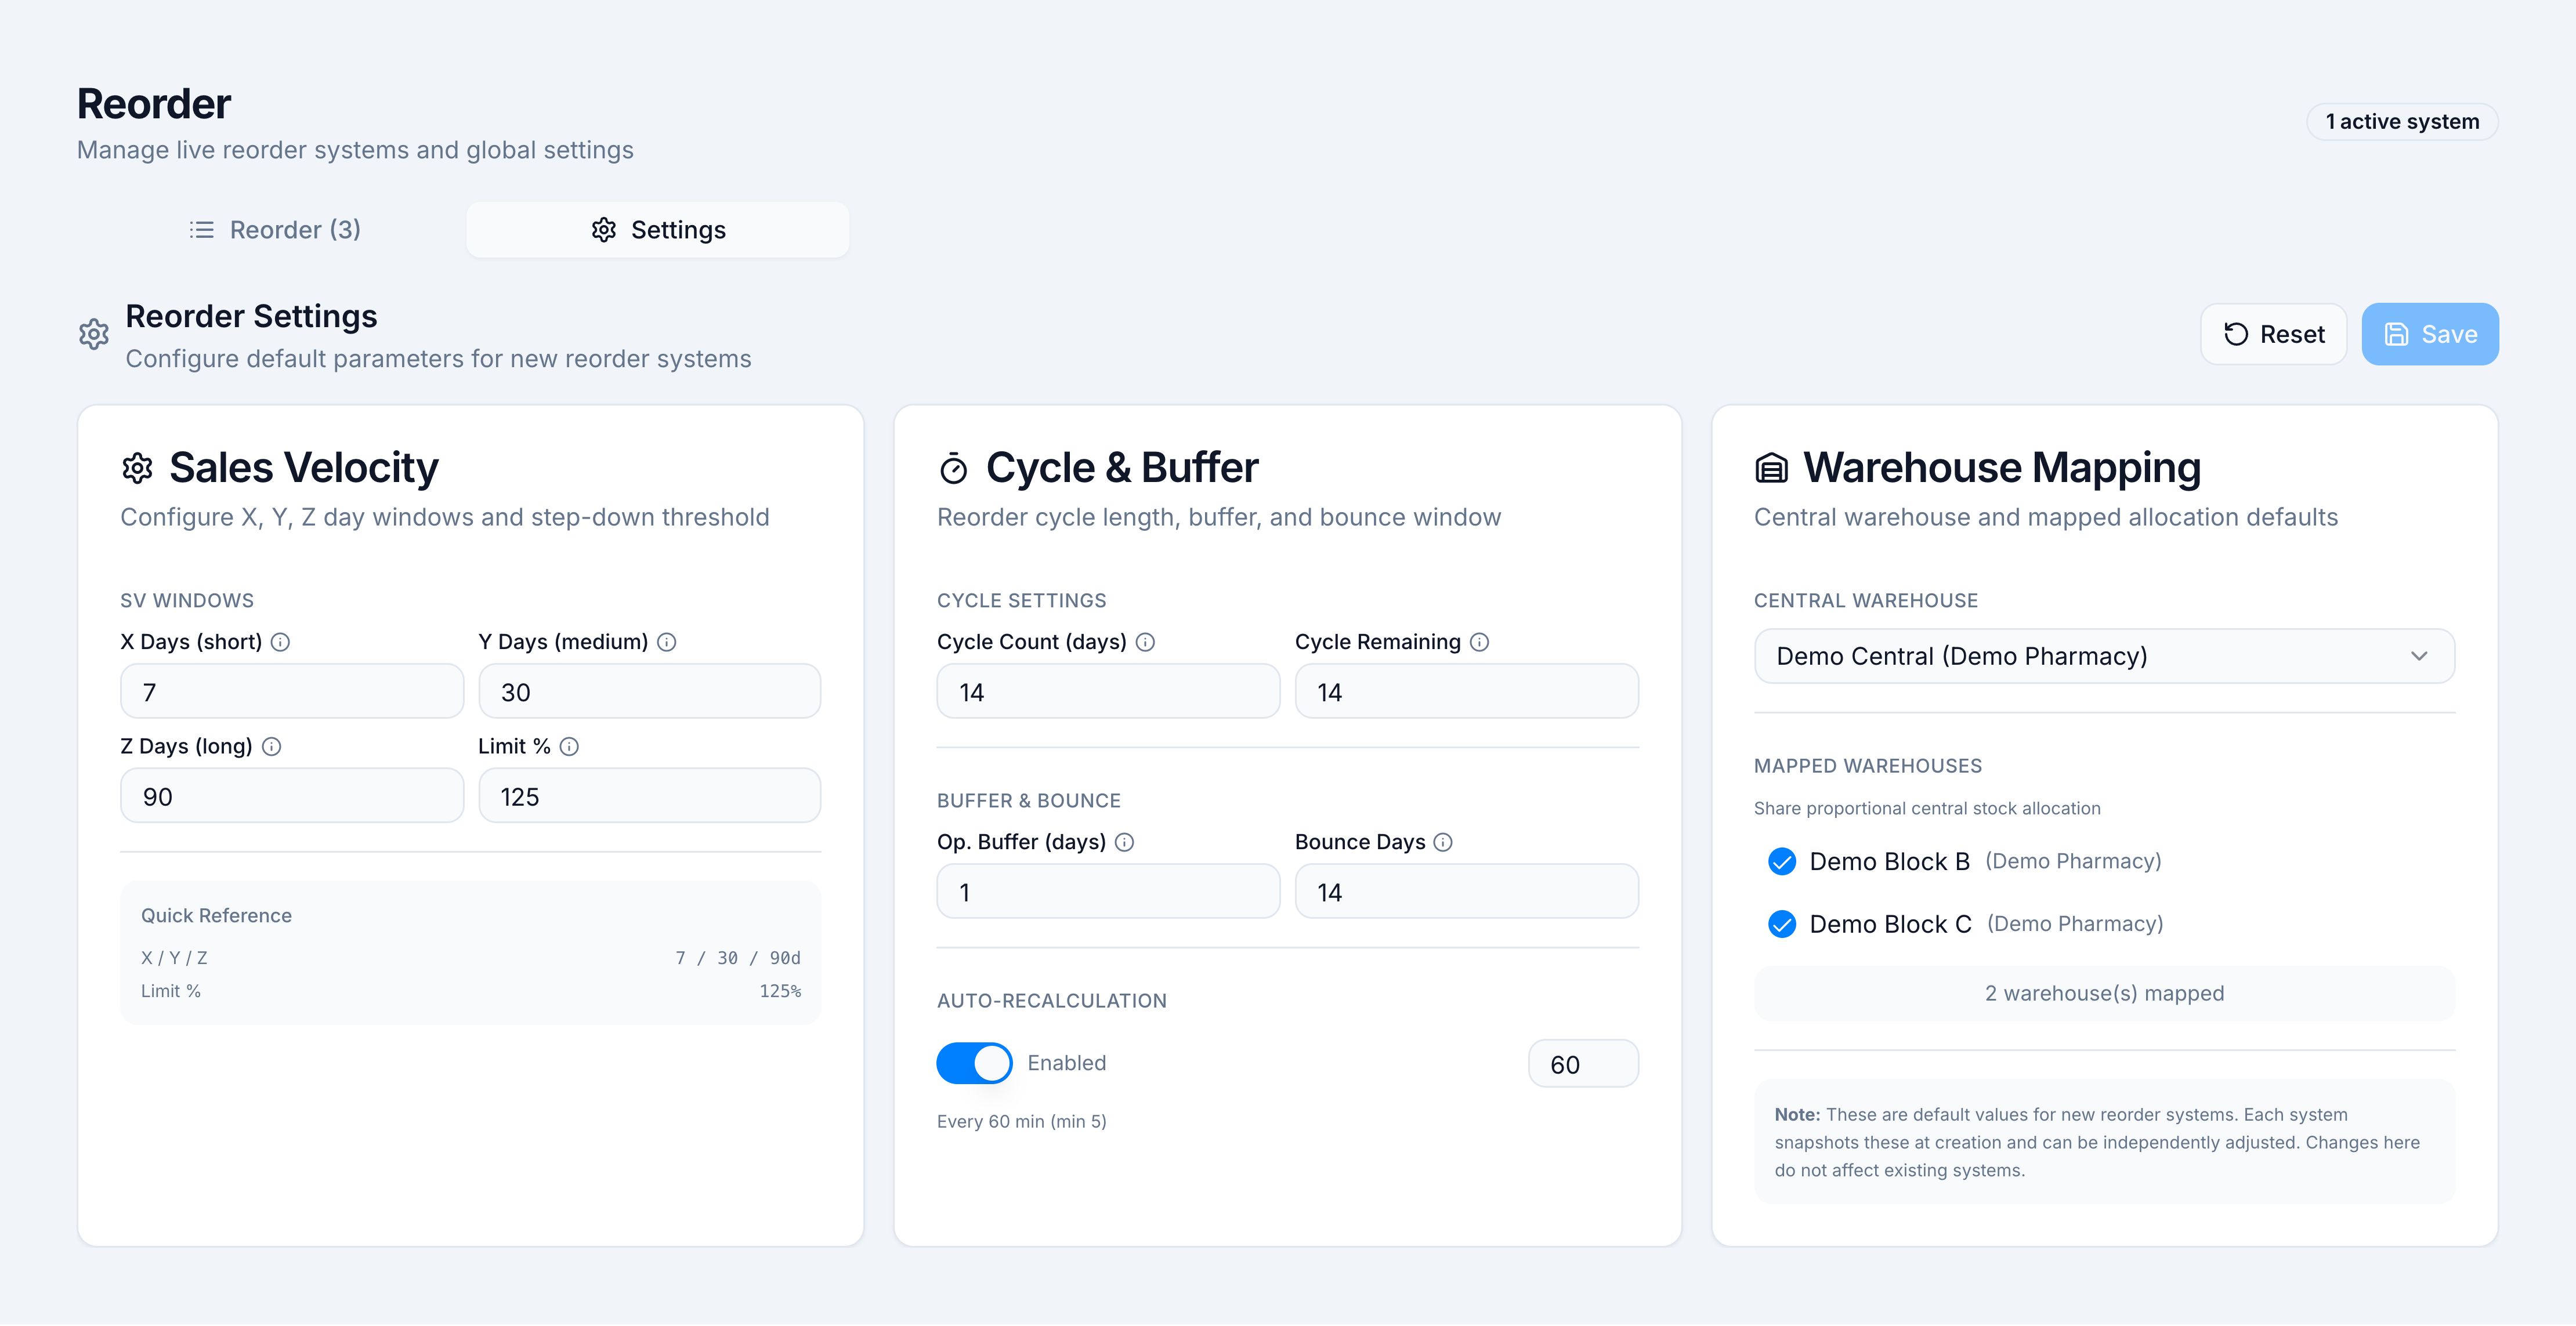Click the '2 warehouse(s) mapped' summary
This screenshot has height=1326, width=2576.
(x=2104, y=993)
